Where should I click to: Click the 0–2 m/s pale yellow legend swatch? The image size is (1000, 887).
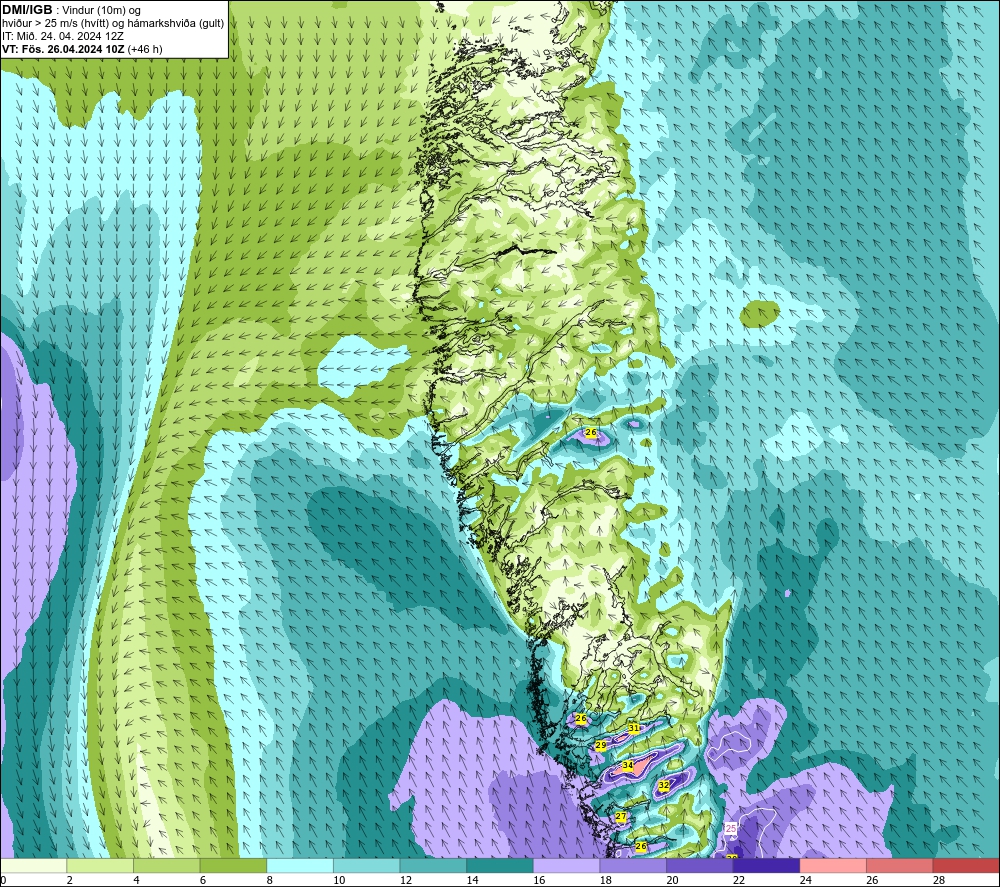tap(33, 865)
